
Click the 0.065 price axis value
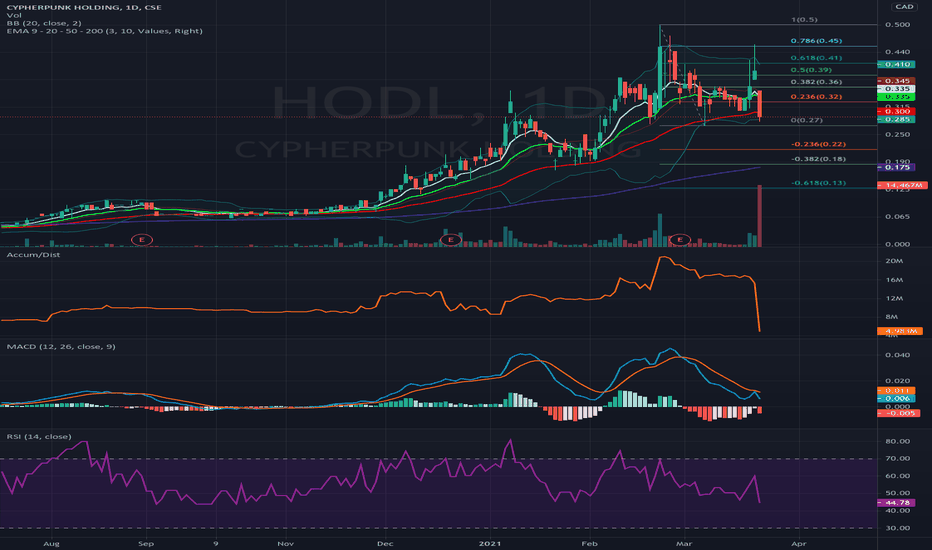coord(897,217)
